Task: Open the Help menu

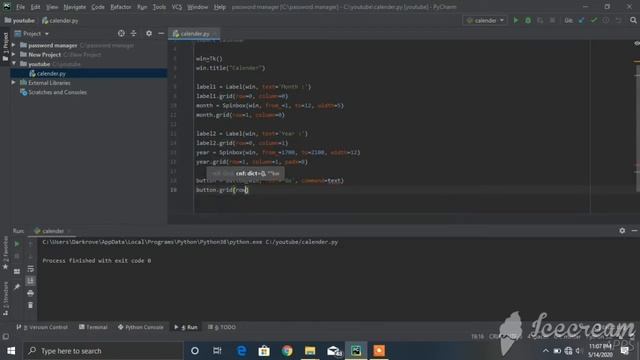Action: 220,7
